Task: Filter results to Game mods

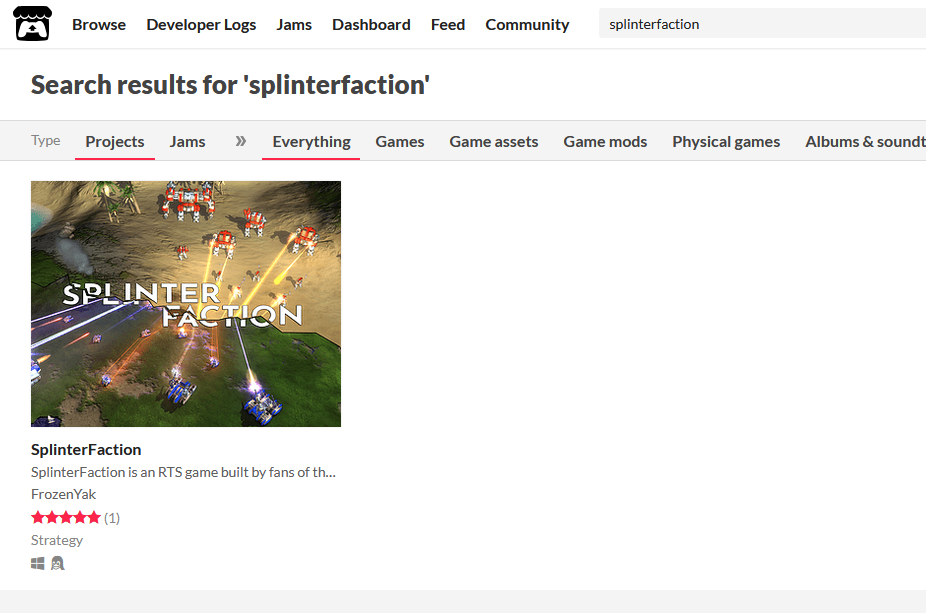Action: click(x=605, y=141)
